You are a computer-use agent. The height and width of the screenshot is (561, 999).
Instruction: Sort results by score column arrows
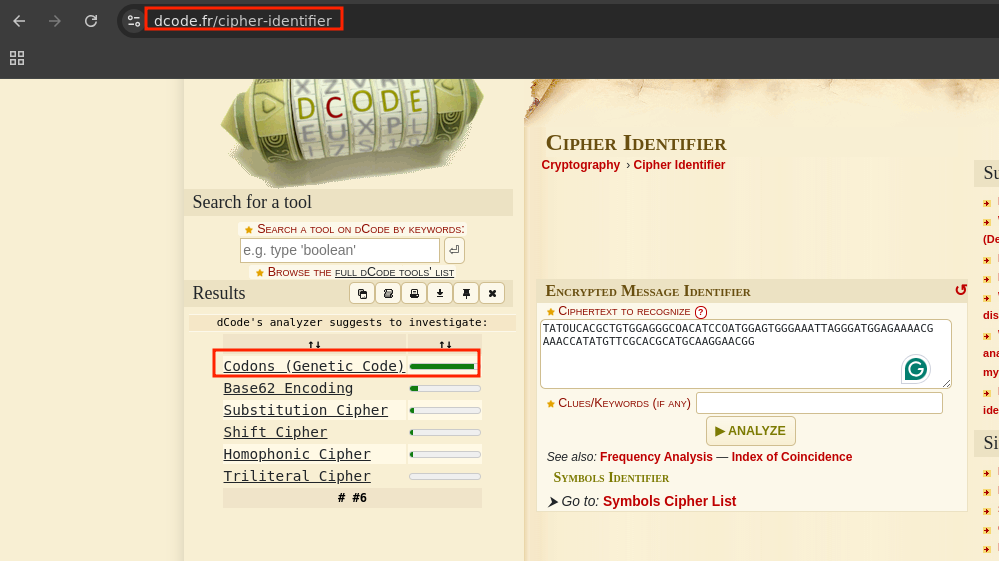[x=445, y=344]
